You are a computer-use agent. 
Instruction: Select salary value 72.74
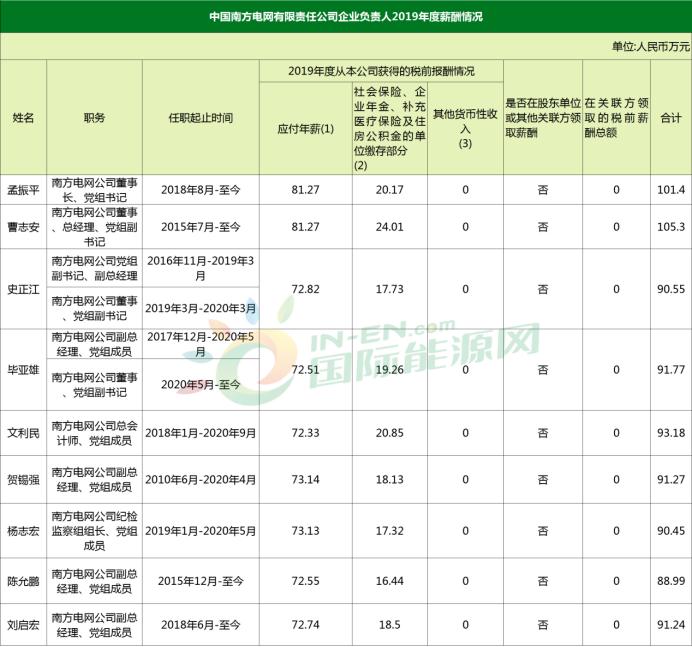click(305, 625)
